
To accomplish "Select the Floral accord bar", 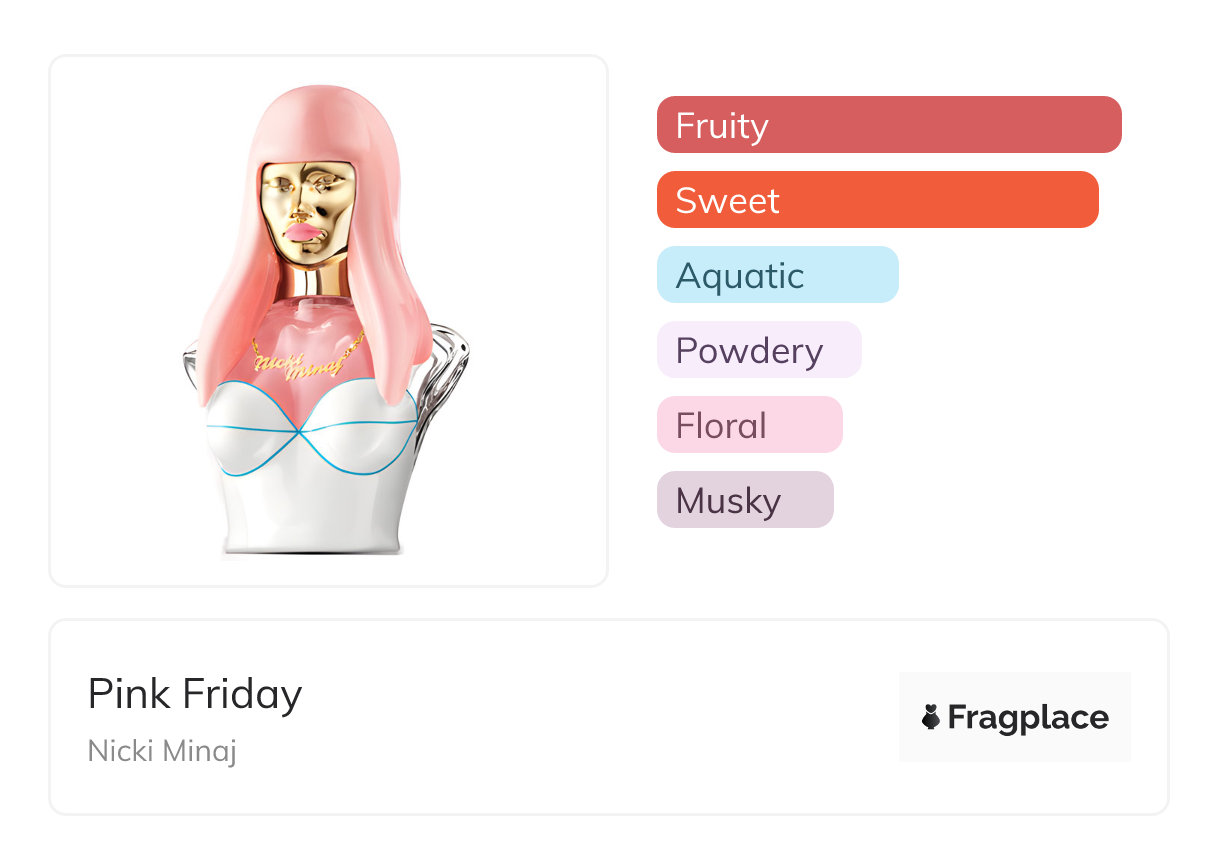I will point(749,425).
